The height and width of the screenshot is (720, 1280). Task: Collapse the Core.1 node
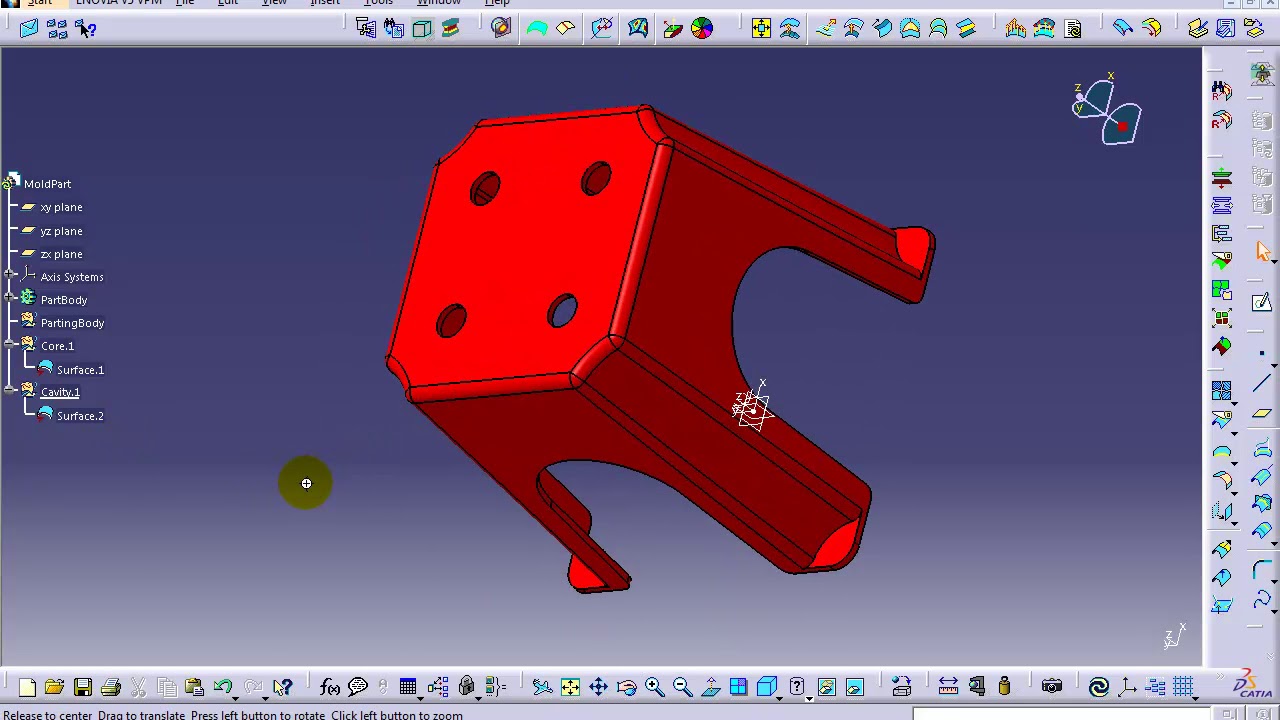click(x=9, y=346)
